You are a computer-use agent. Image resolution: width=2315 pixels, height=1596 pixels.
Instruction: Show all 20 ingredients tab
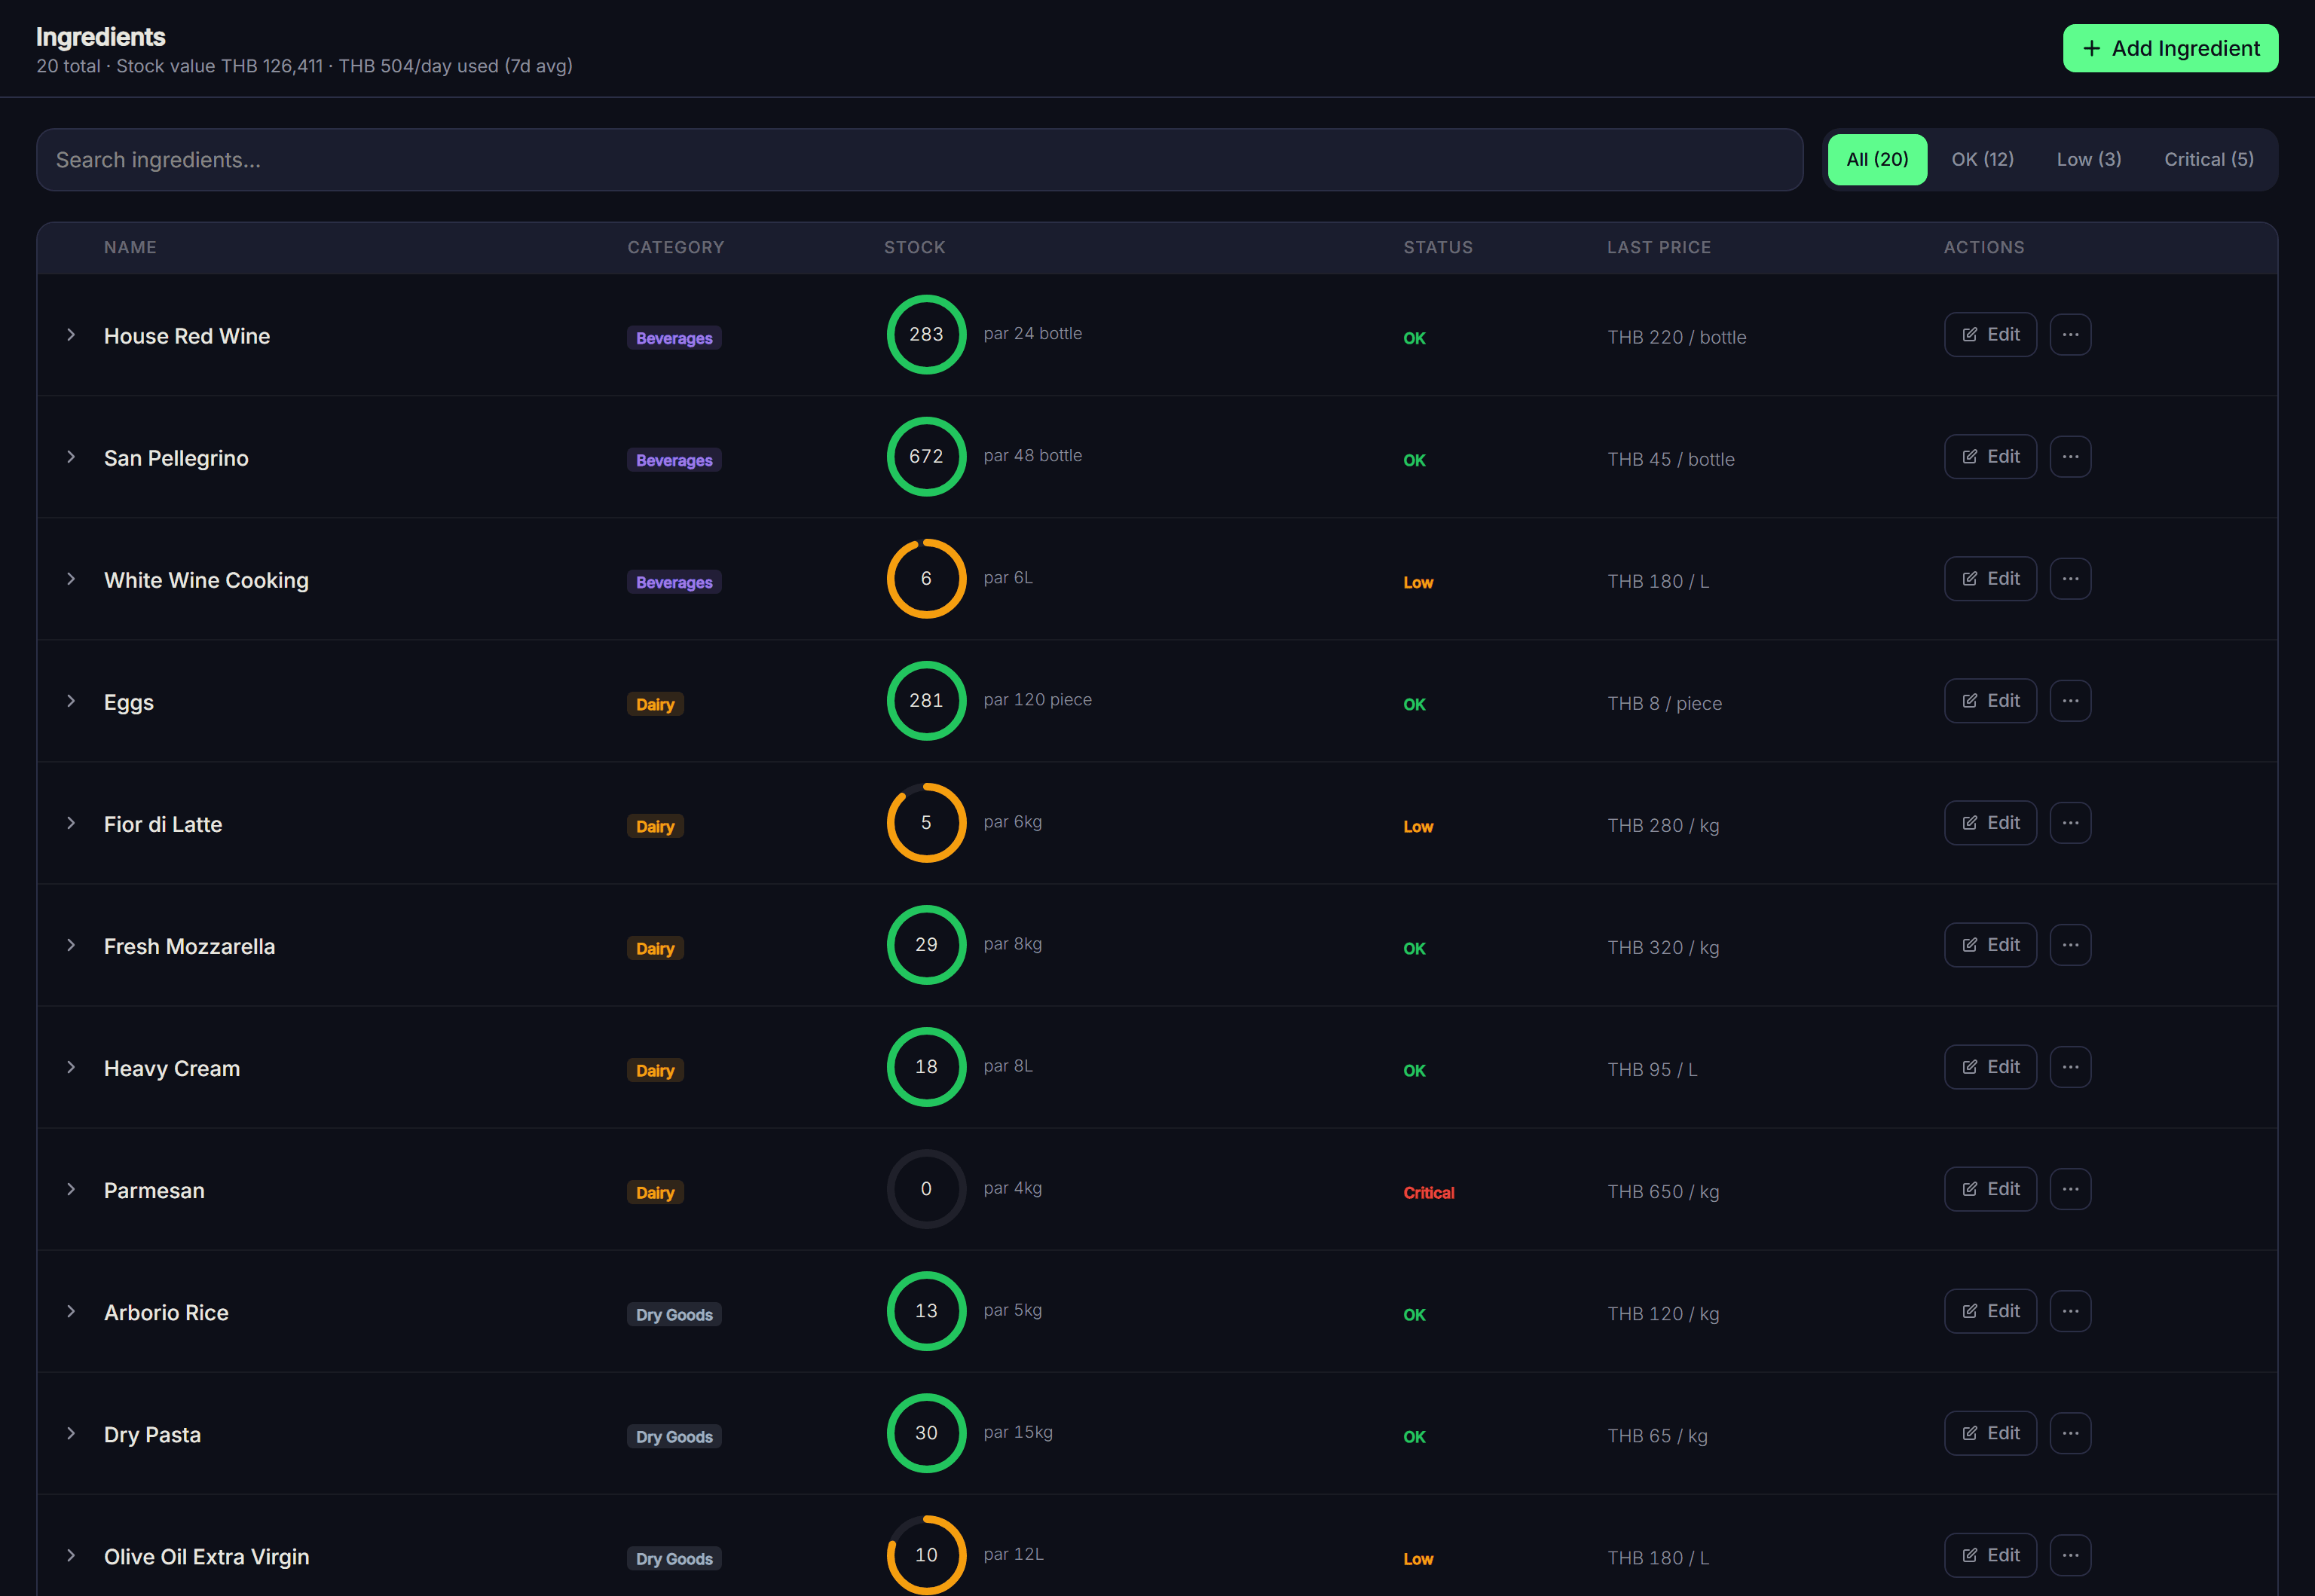point(1877,160)
